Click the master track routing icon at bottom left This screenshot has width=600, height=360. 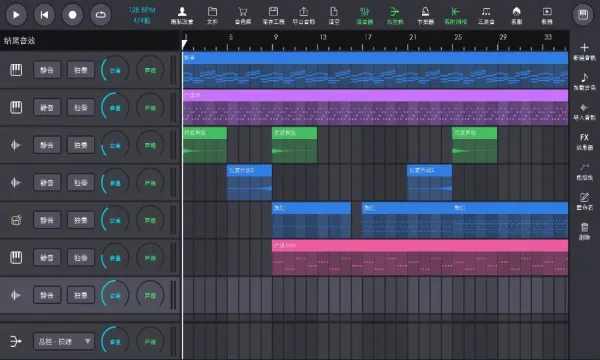coord(15,341)
